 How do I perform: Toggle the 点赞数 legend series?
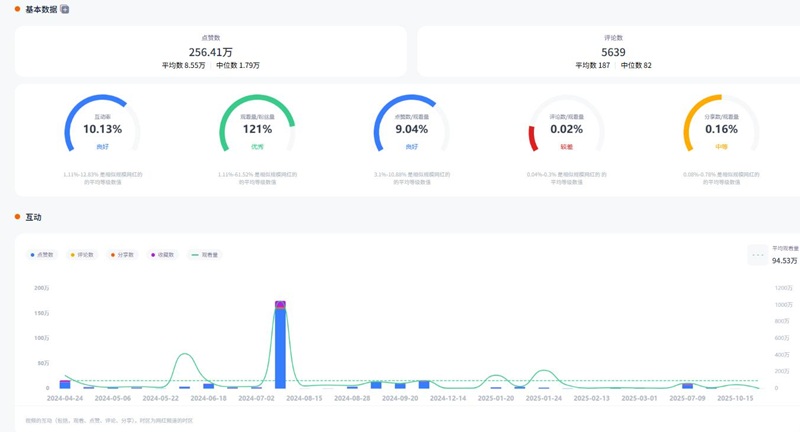point(42,255)
